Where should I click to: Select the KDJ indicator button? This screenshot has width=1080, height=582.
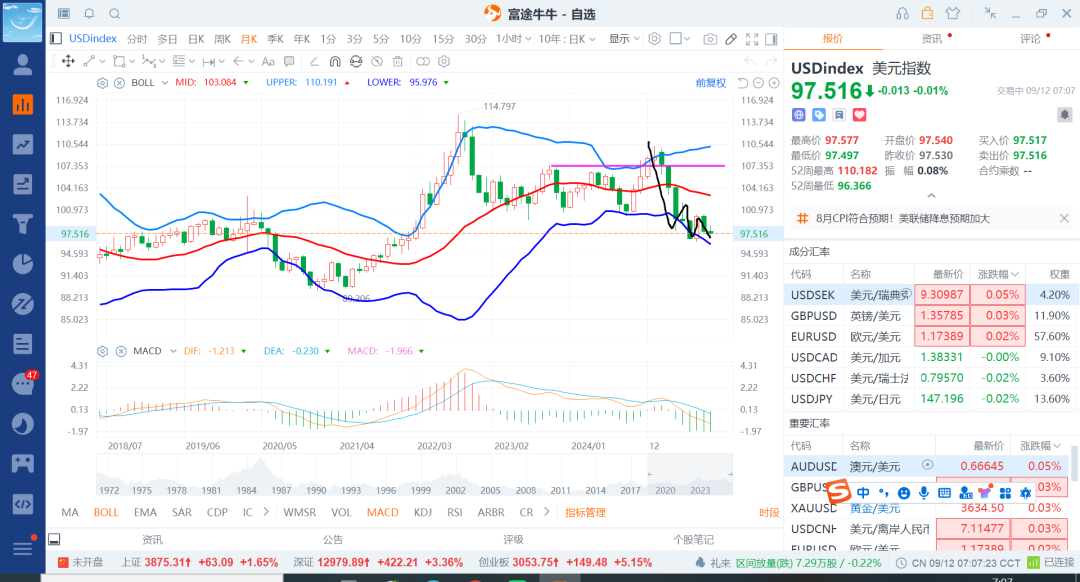(x=423, y=512)
